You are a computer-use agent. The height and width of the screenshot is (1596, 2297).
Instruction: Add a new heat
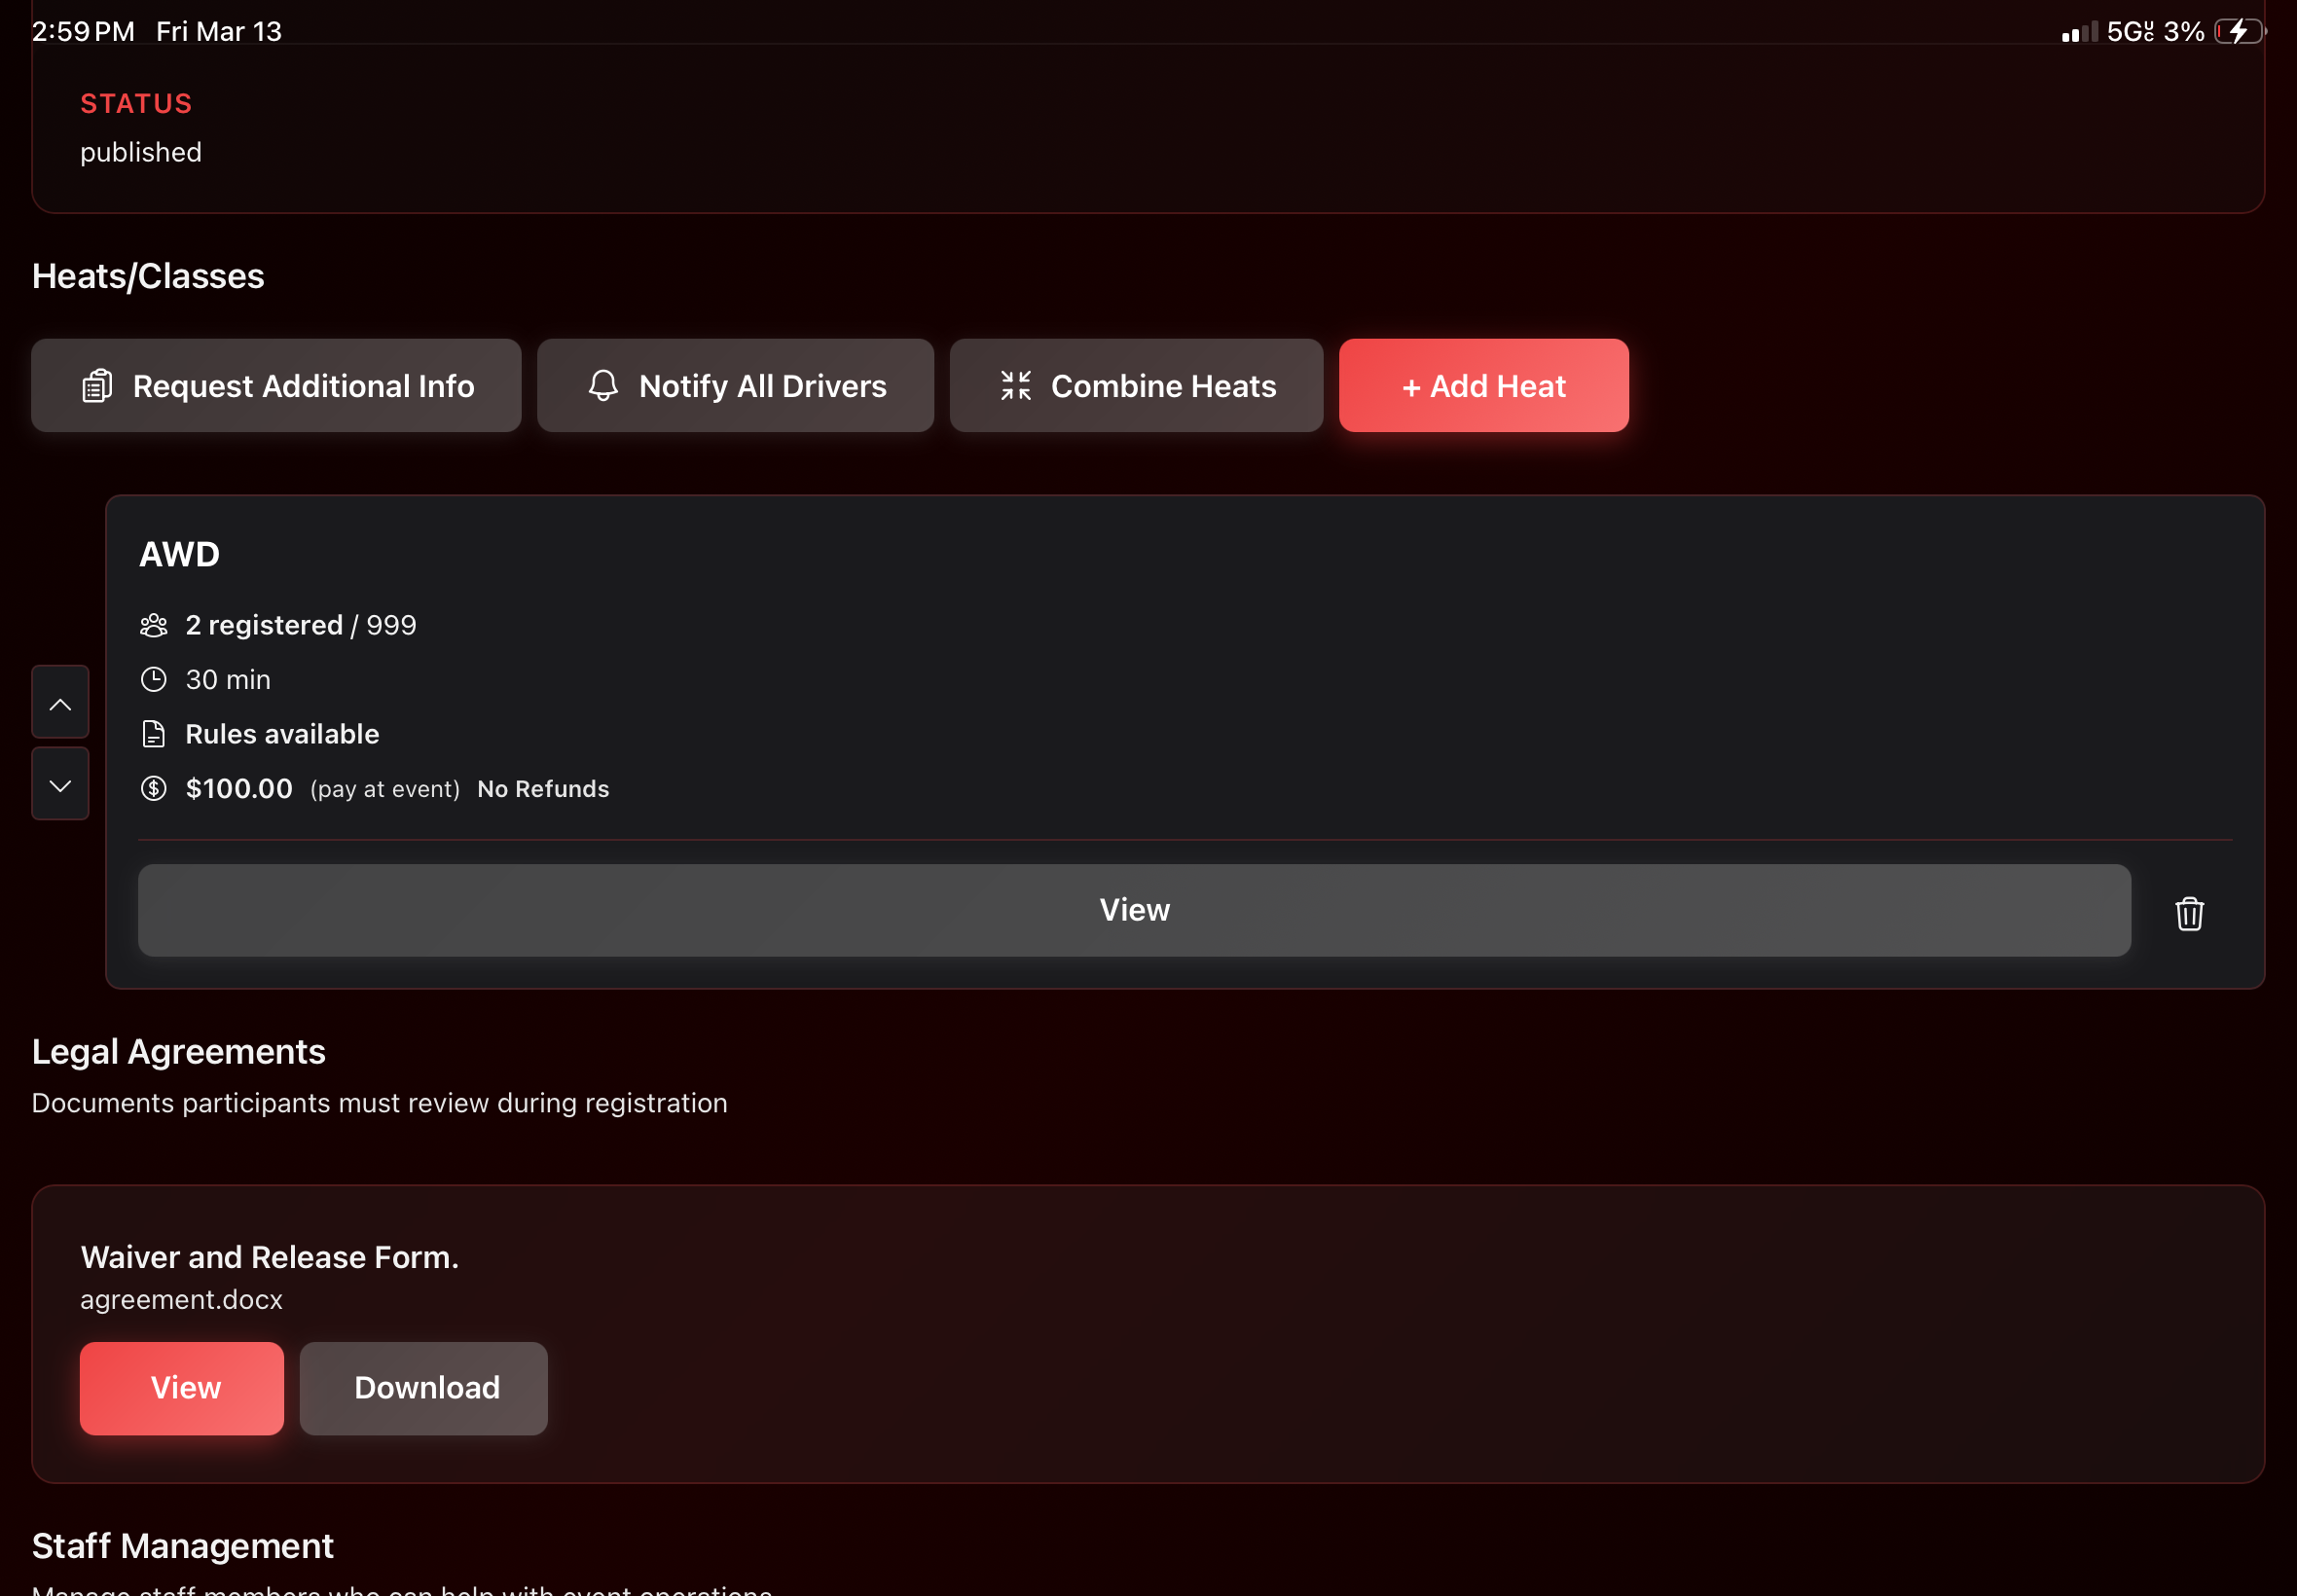tap(1483, 386)
